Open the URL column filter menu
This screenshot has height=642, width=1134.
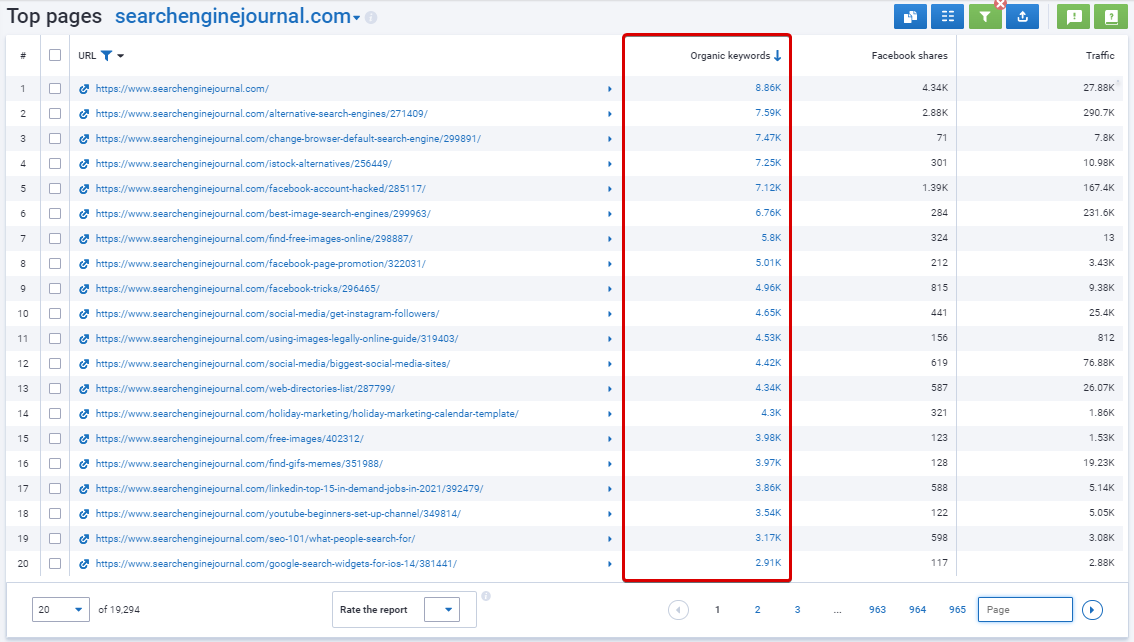pyautogui.click(x=105, y=56)
